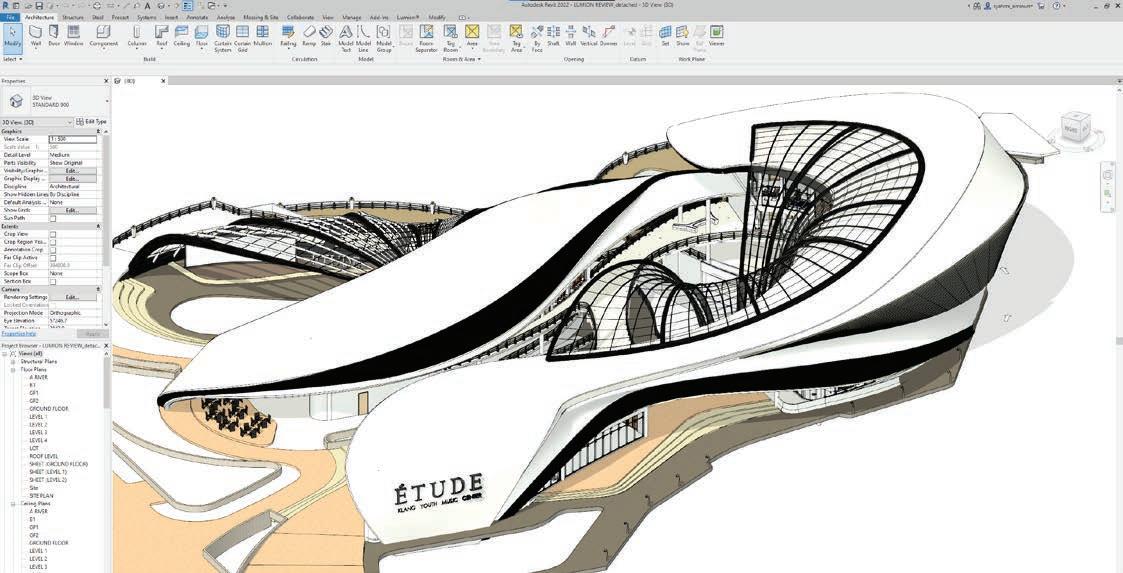Image resolution: width=1123 pixels, height=573 pixels.
Task: Open the Annotate ribbon tab
Action: 198,16
